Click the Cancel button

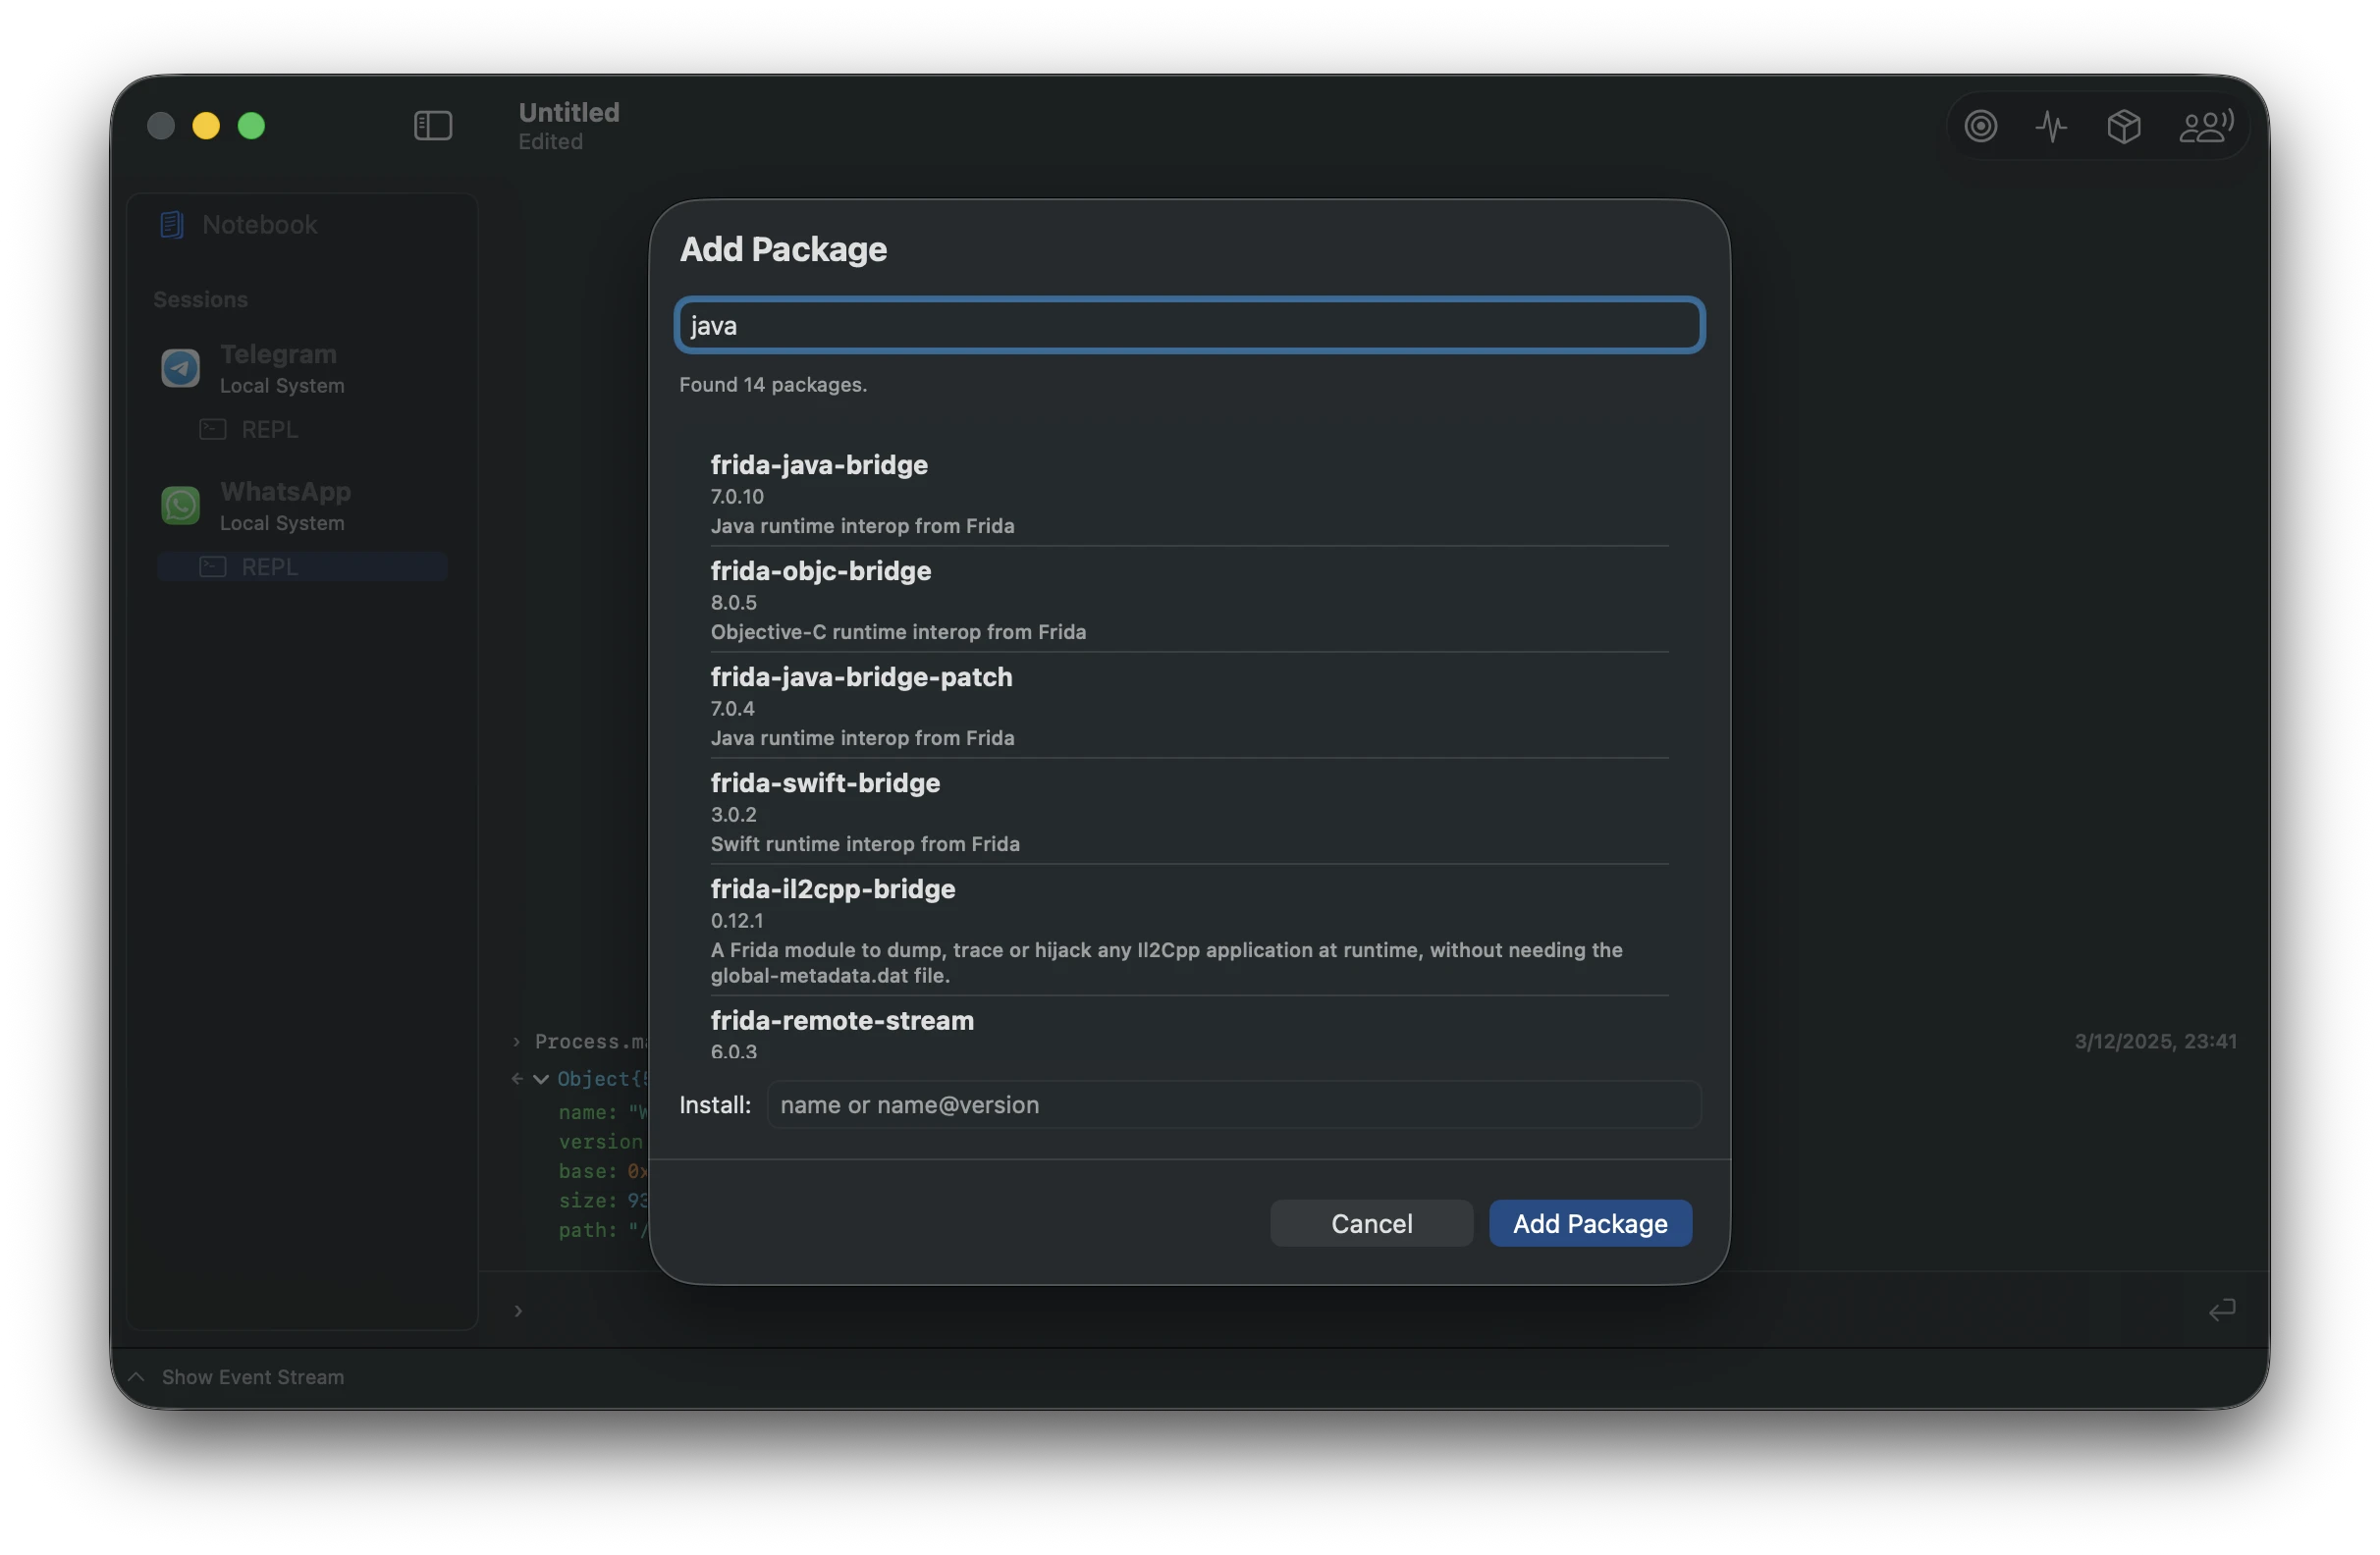[x=1371, y=1223]
